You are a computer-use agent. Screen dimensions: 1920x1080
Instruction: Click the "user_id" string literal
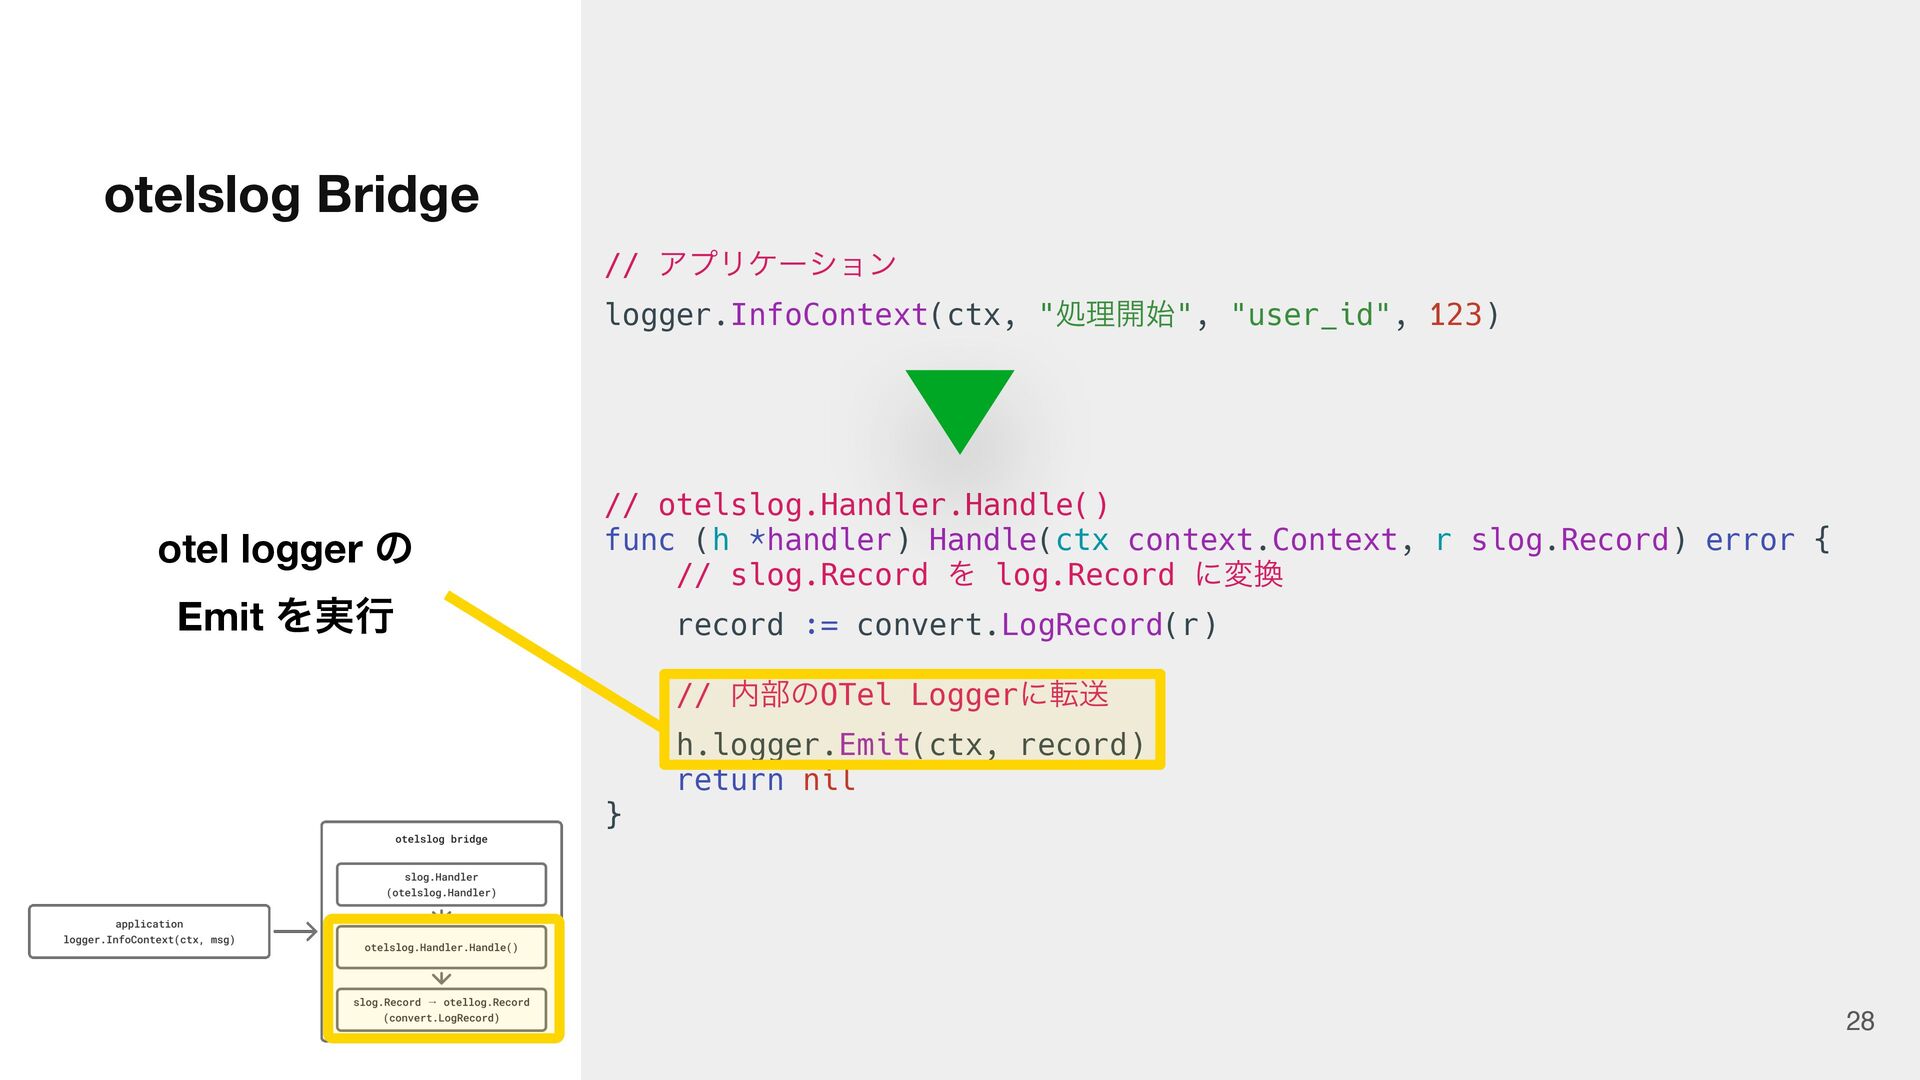coord(1310,315)
